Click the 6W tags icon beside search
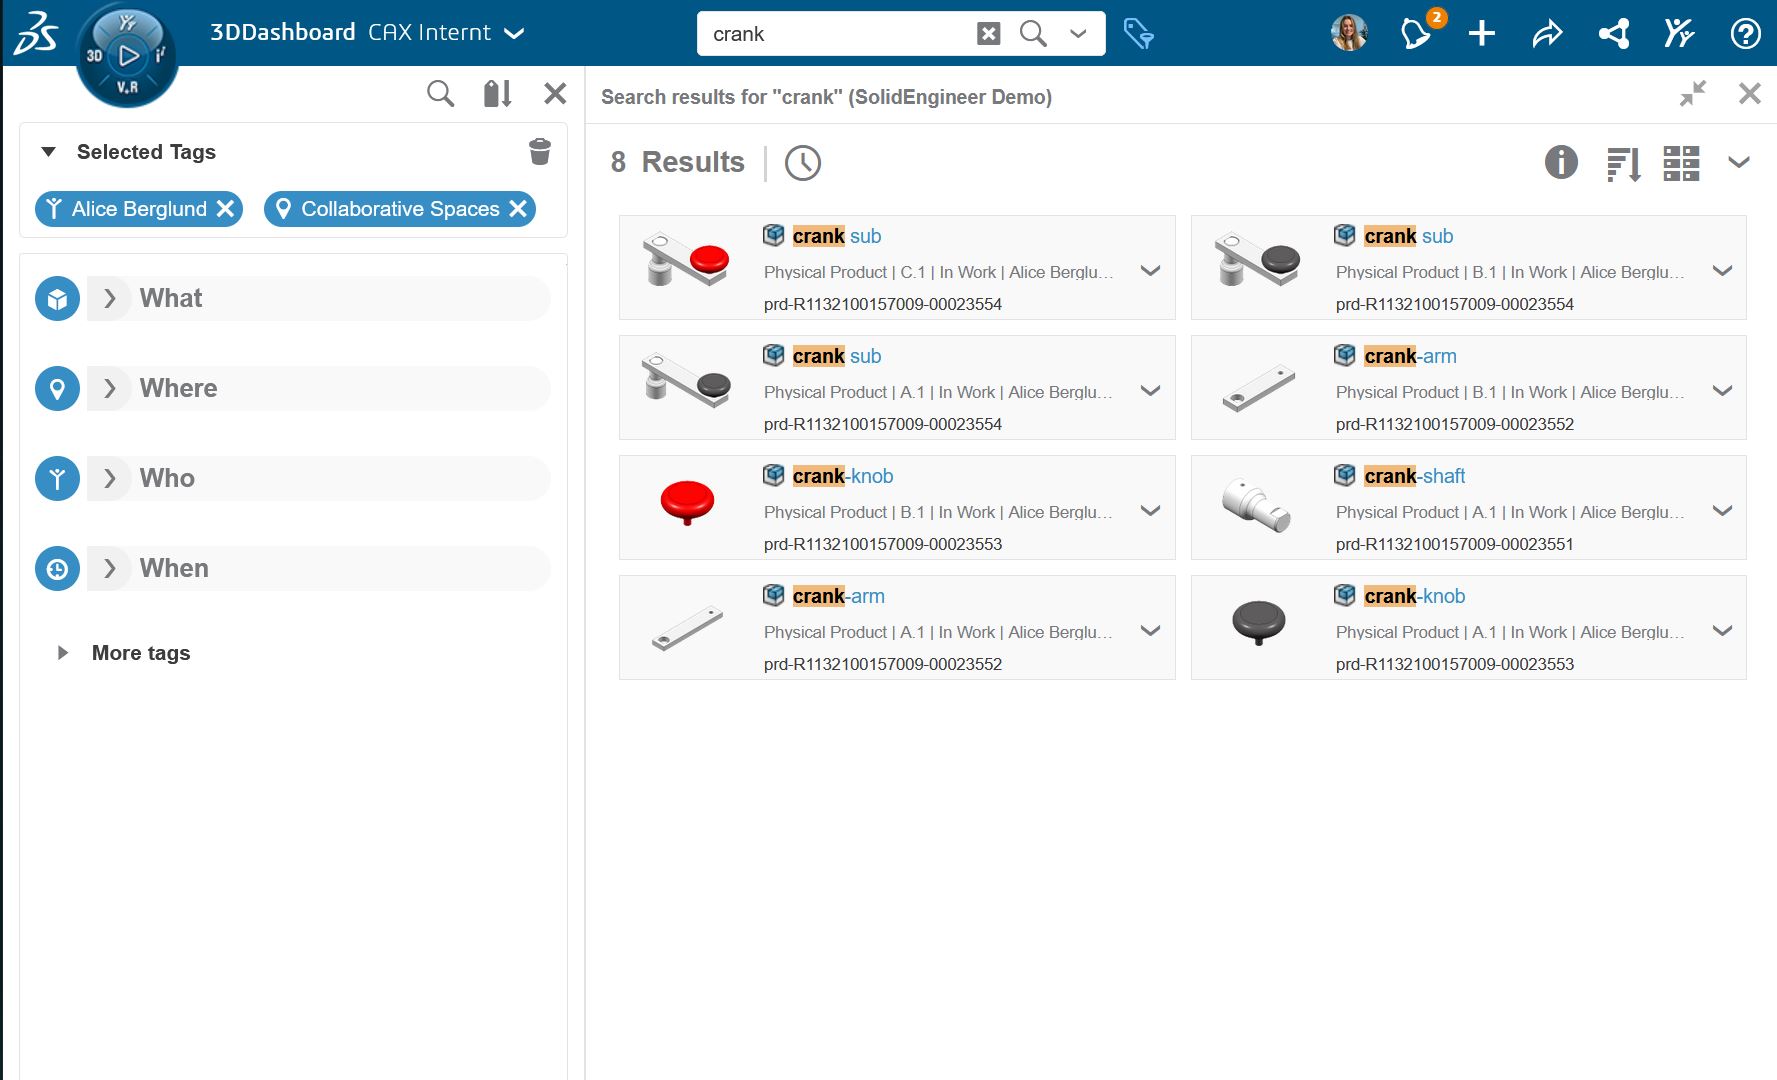The height and width of the screenshot is (1080, 1777). pos(1138,34)
